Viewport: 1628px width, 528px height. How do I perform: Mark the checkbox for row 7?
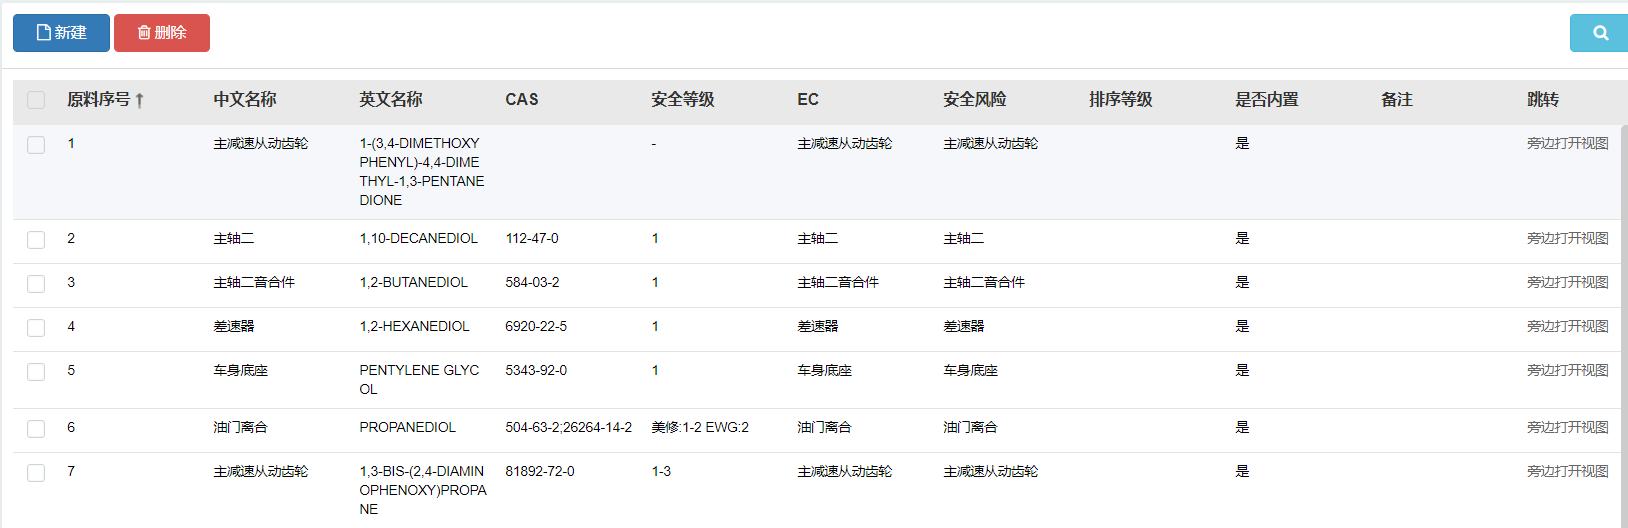36,473
